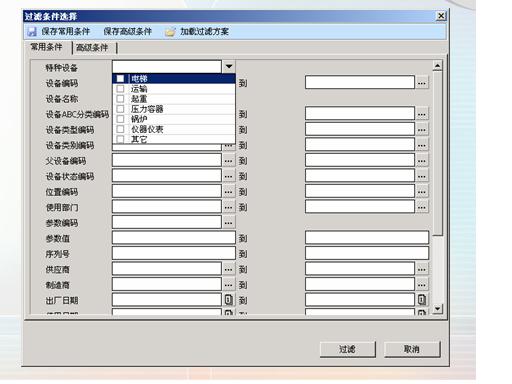Collapse the 特种设备 dropdown arrow
This screenshot has width=512, height=384.
[x=229, y=66]
